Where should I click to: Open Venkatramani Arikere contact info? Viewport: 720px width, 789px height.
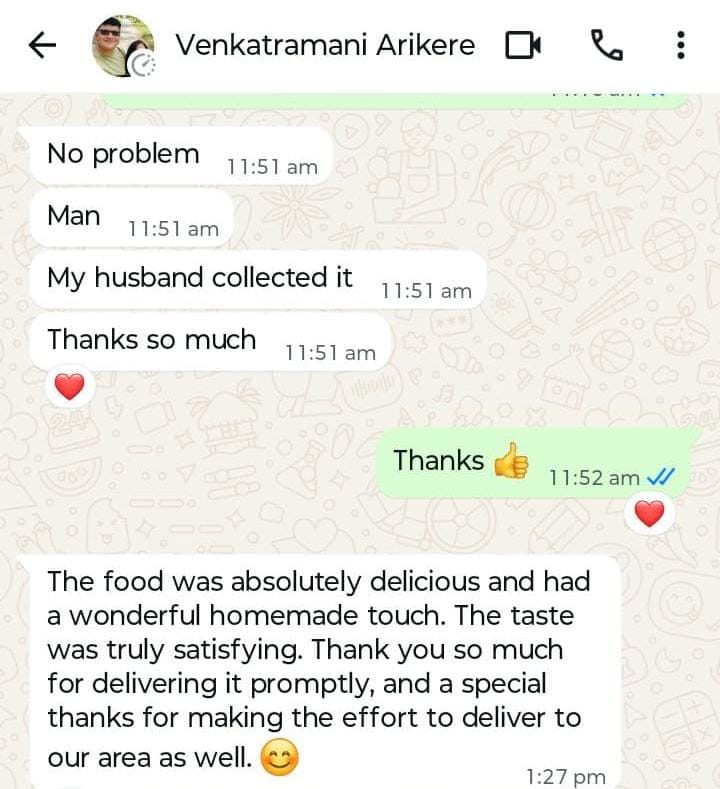point(325,45)
